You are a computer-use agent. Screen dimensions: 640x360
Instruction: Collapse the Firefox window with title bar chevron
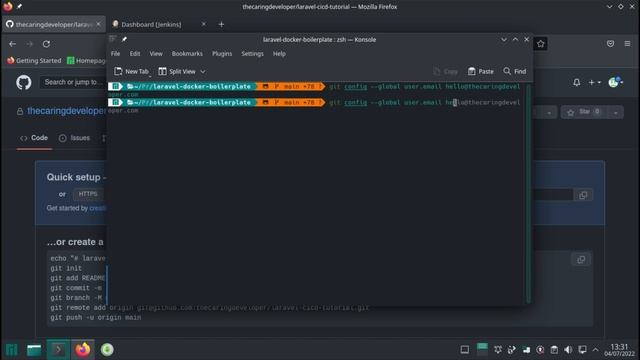[x=609, y=7]
